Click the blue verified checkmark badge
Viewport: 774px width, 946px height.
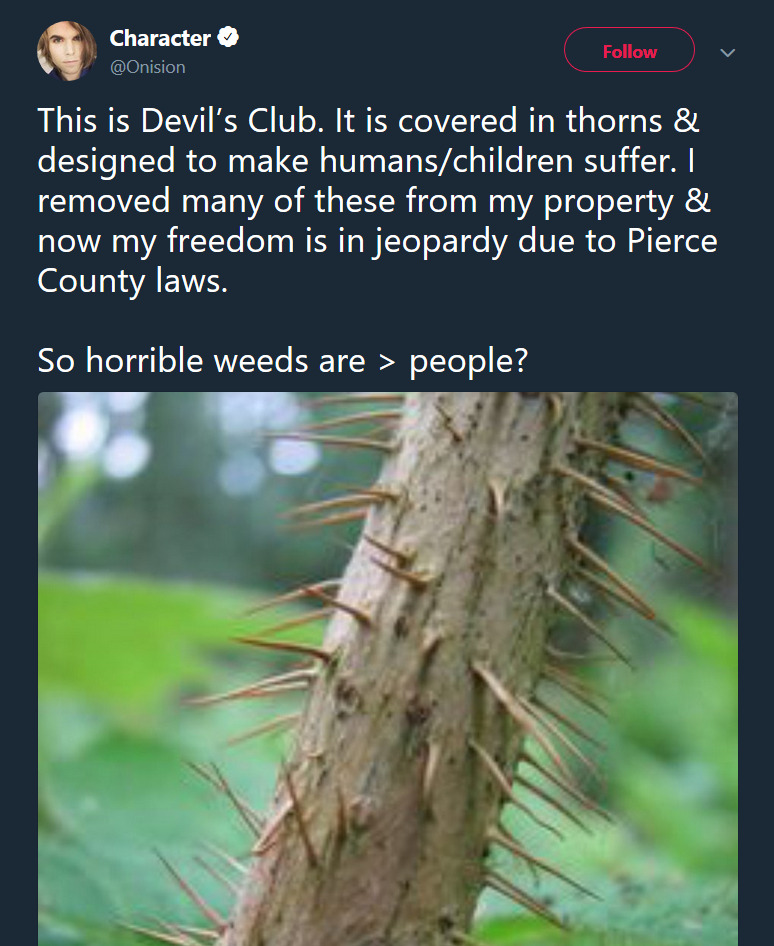[228, 37]
